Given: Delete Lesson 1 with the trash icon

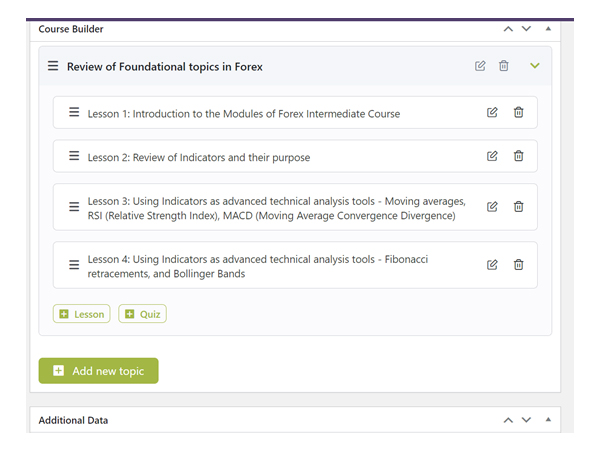Looking at the screenshot, I should coord(518,112).
